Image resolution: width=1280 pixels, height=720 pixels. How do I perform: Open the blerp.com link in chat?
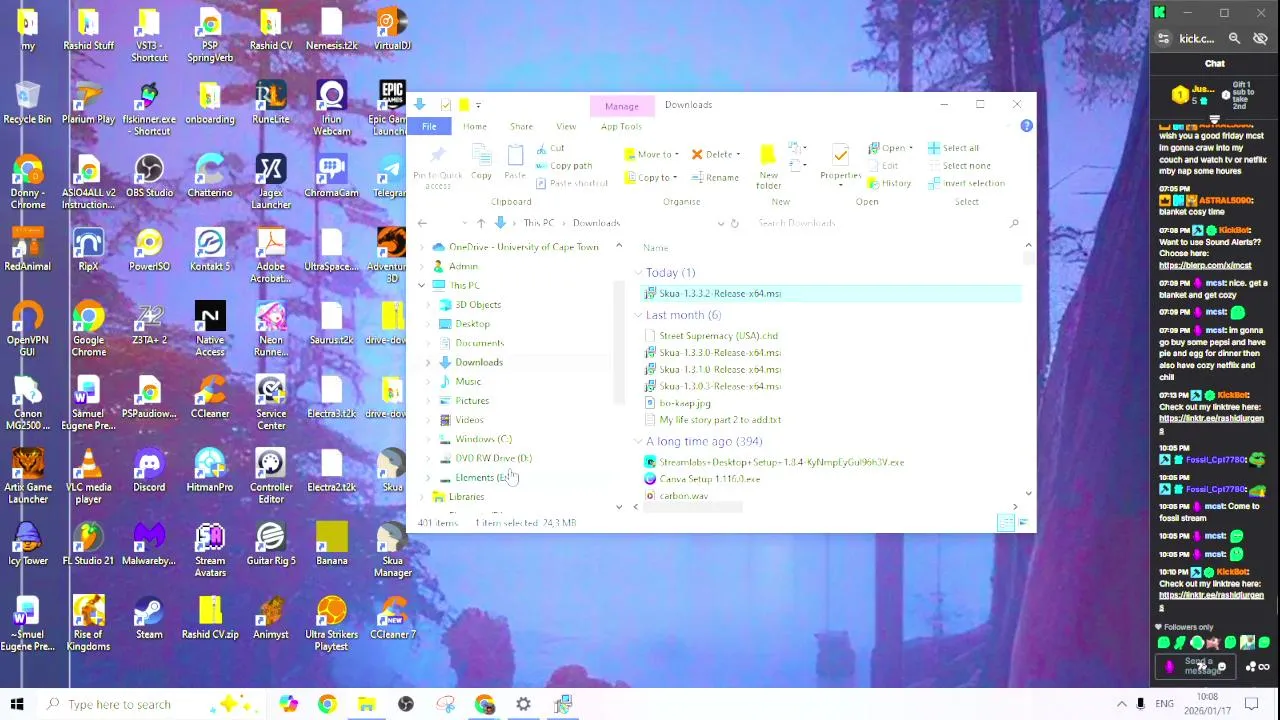pyautogui.click(x=1205, y=266)
